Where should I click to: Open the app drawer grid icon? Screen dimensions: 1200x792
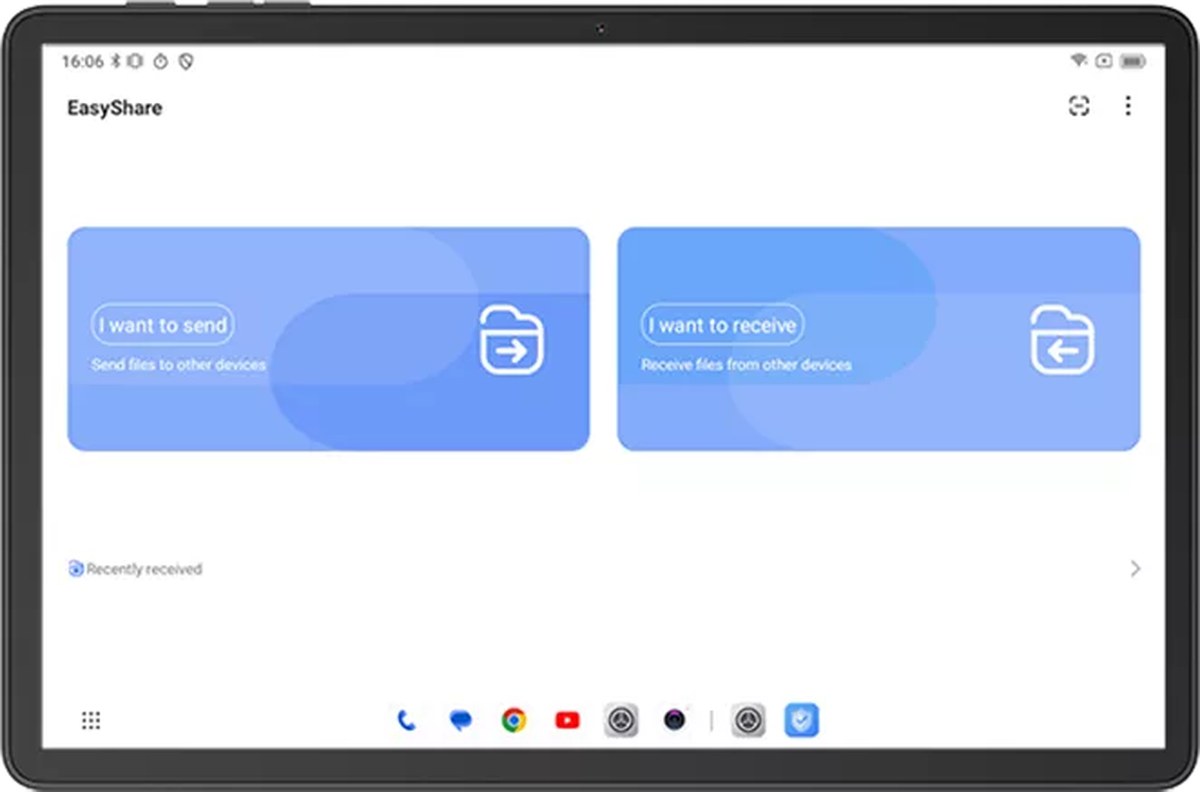pyautogui.click(x=91, y=720)
